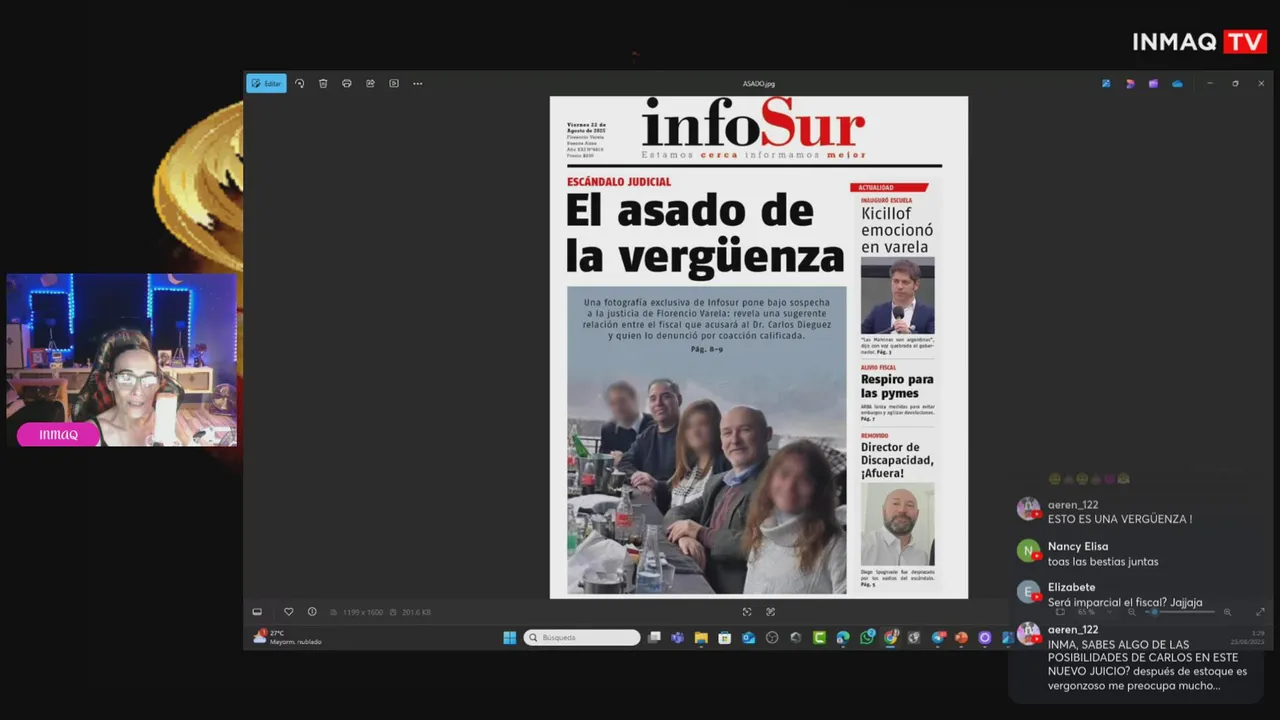Image resolution: width=1280 pixels, height=720 pixels.
Task: Open Microsoft Teams from taskbar
Action: pyautogui.click(x=677, y=638)
